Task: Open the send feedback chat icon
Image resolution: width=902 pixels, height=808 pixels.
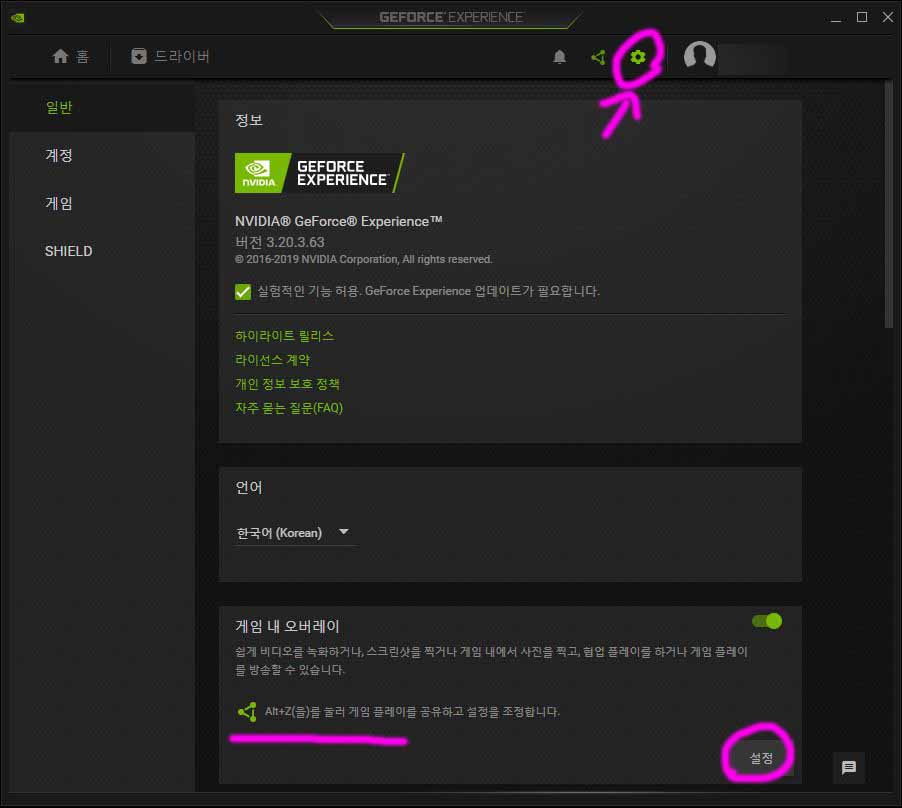Action: pyautogui.click(x=849, y=767)
